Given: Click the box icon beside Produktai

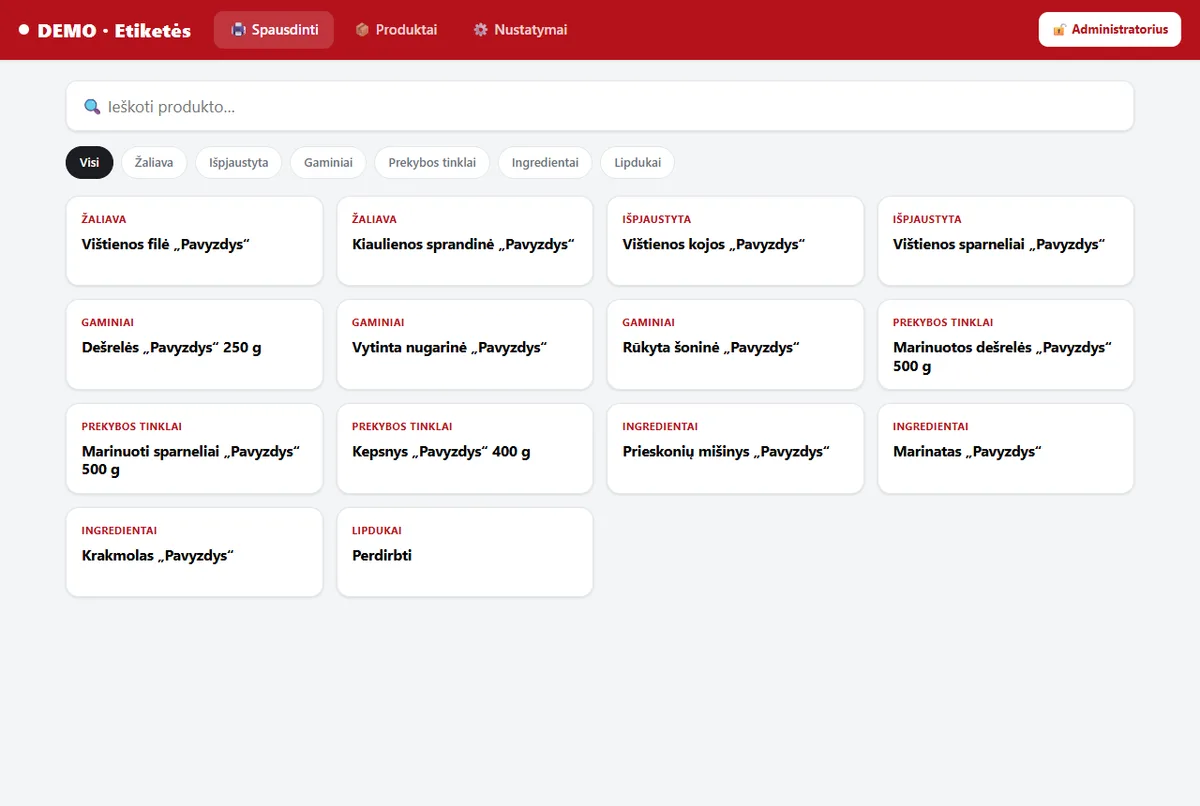Looking at the screenshot, I should click(x=362, y=30).
